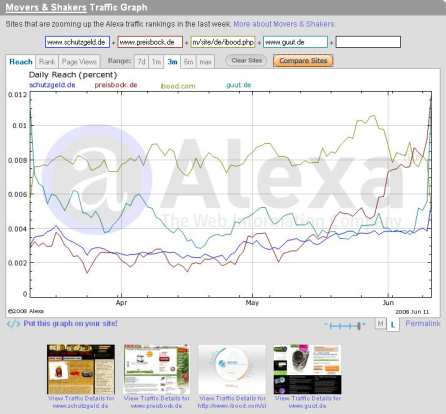The image size is (446, 414).
Task: Click the 0.012 y-axis value
Action: (x=17, y=95)
